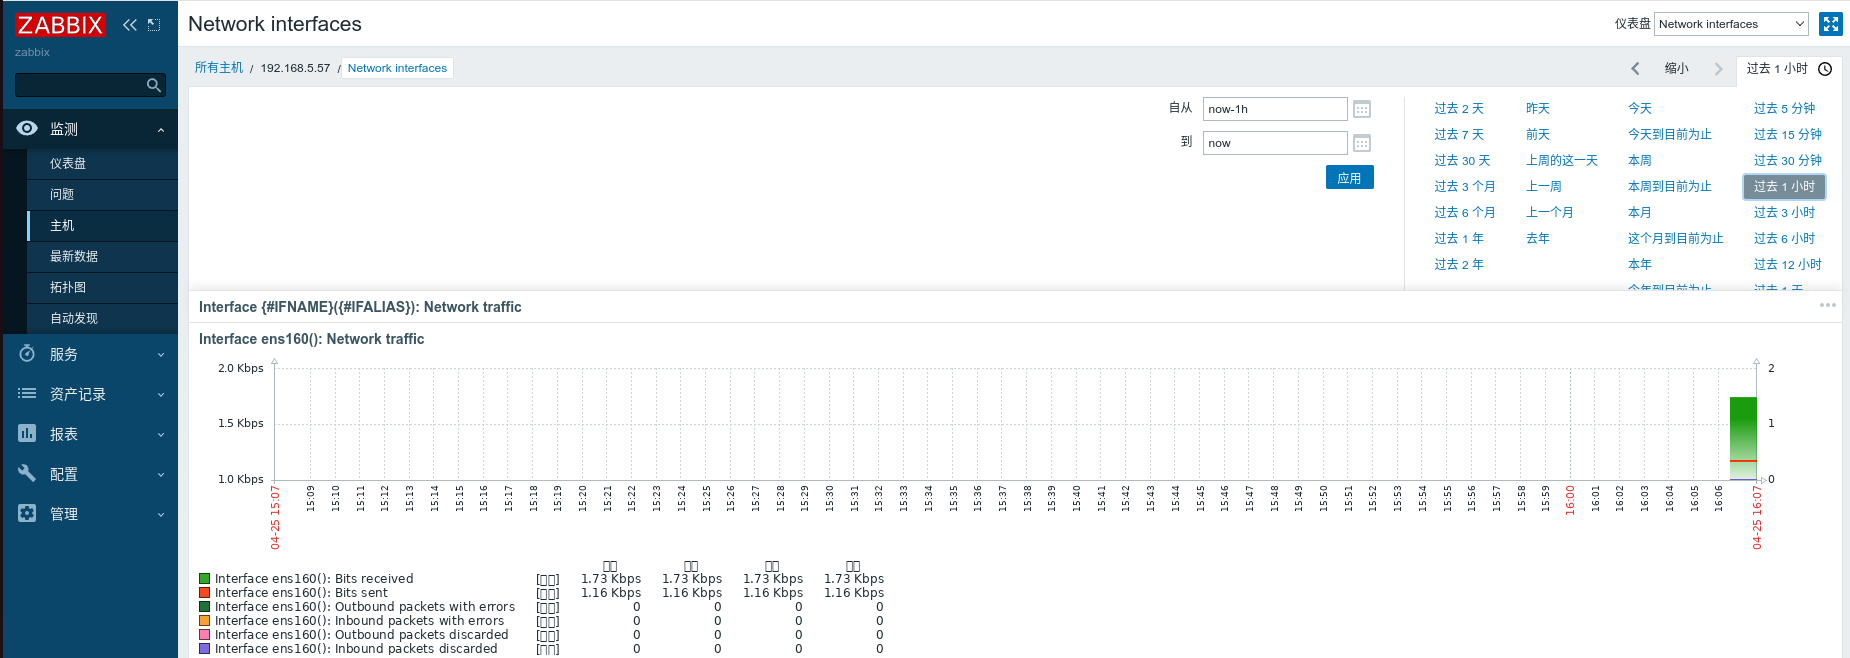This screenshot has height=658, width=1850.
Task: Click the From time input field
Action: point(1274,109)
